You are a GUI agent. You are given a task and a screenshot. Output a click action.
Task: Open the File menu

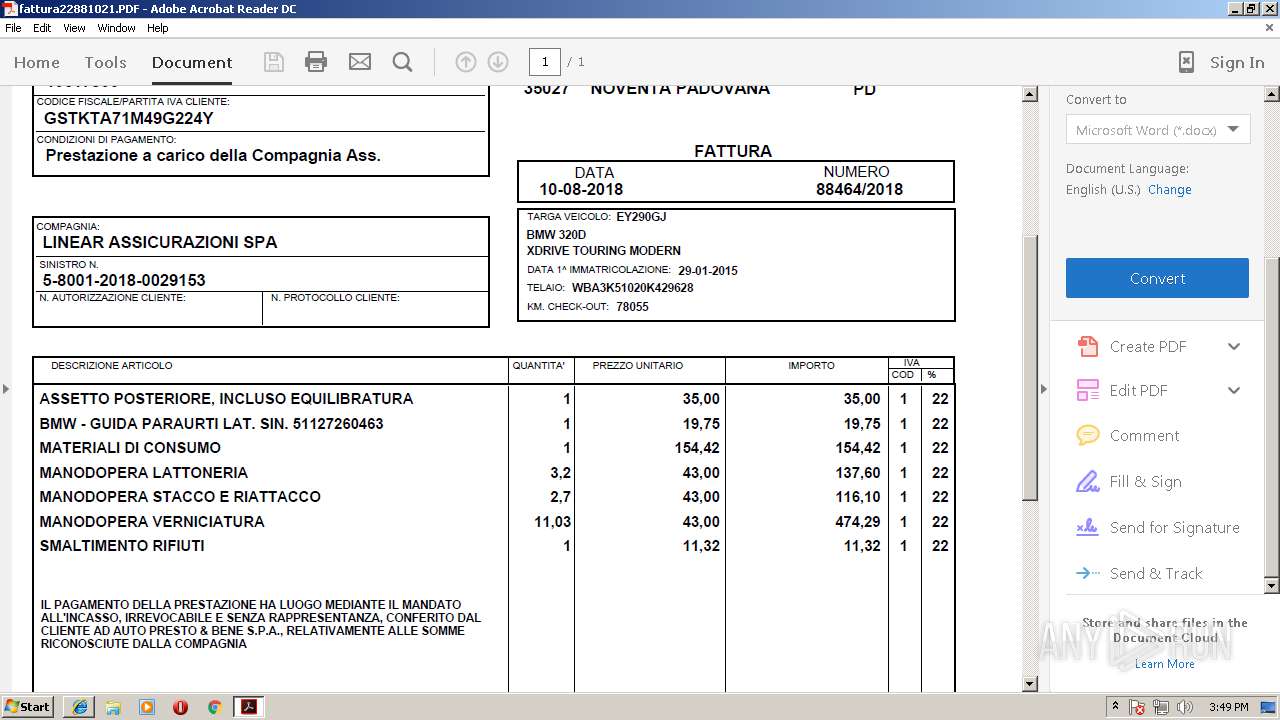point(13,28)
